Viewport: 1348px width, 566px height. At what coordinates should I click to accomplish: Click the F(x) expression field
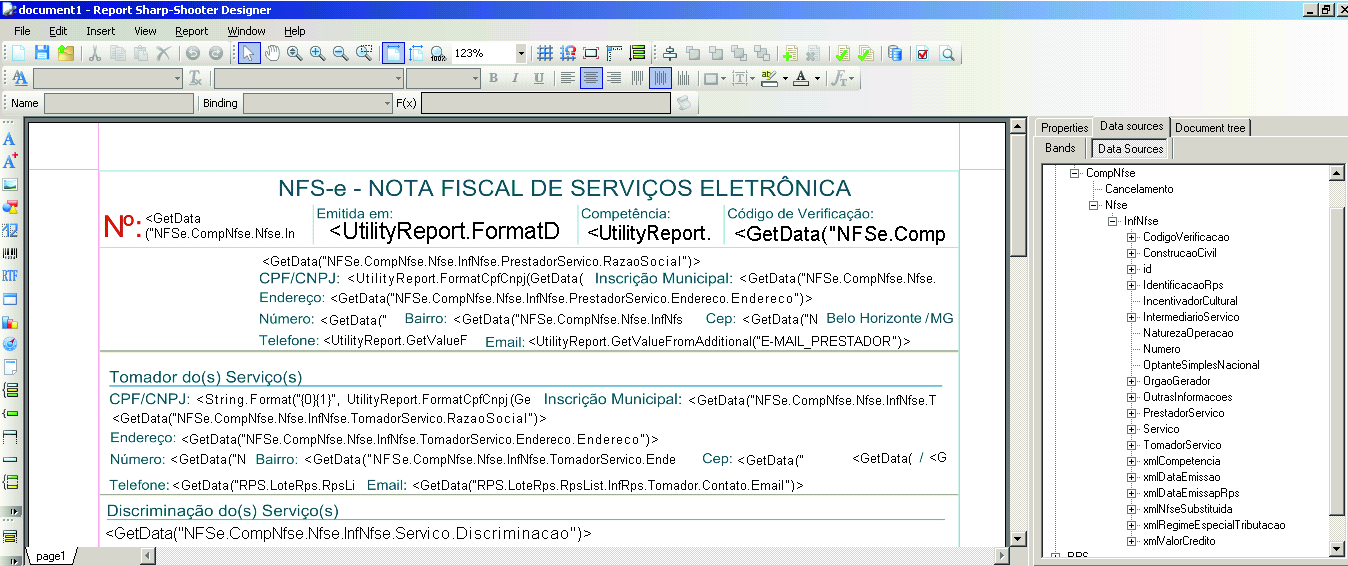coord(546,103)
